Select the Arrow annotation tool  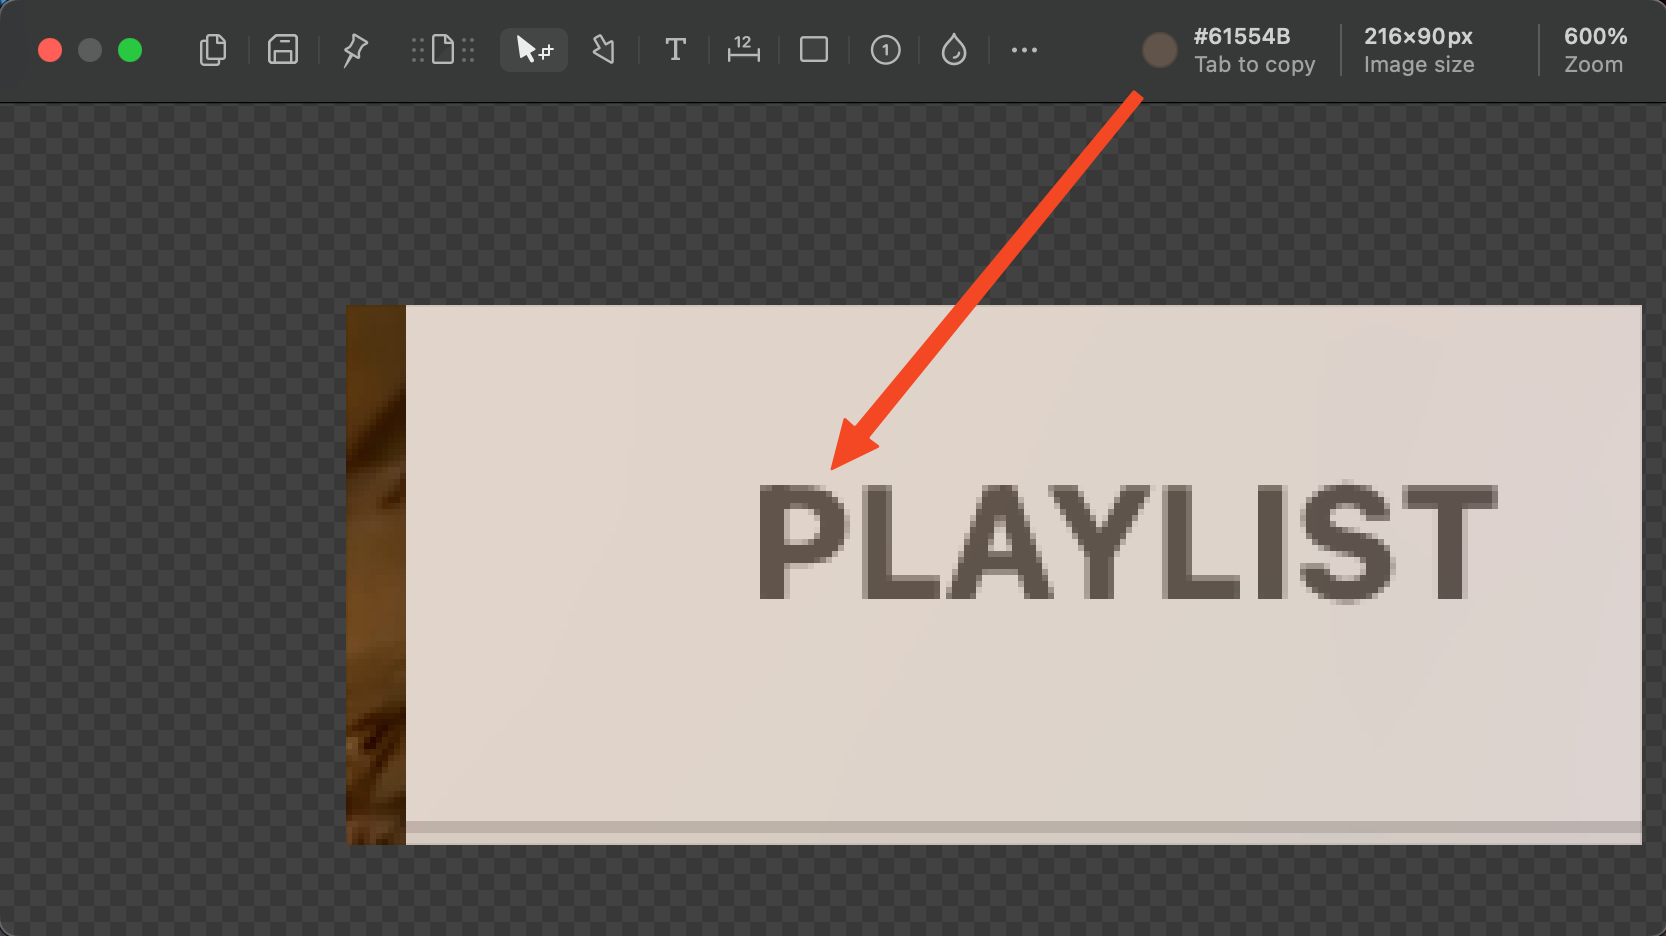[603, 50]
